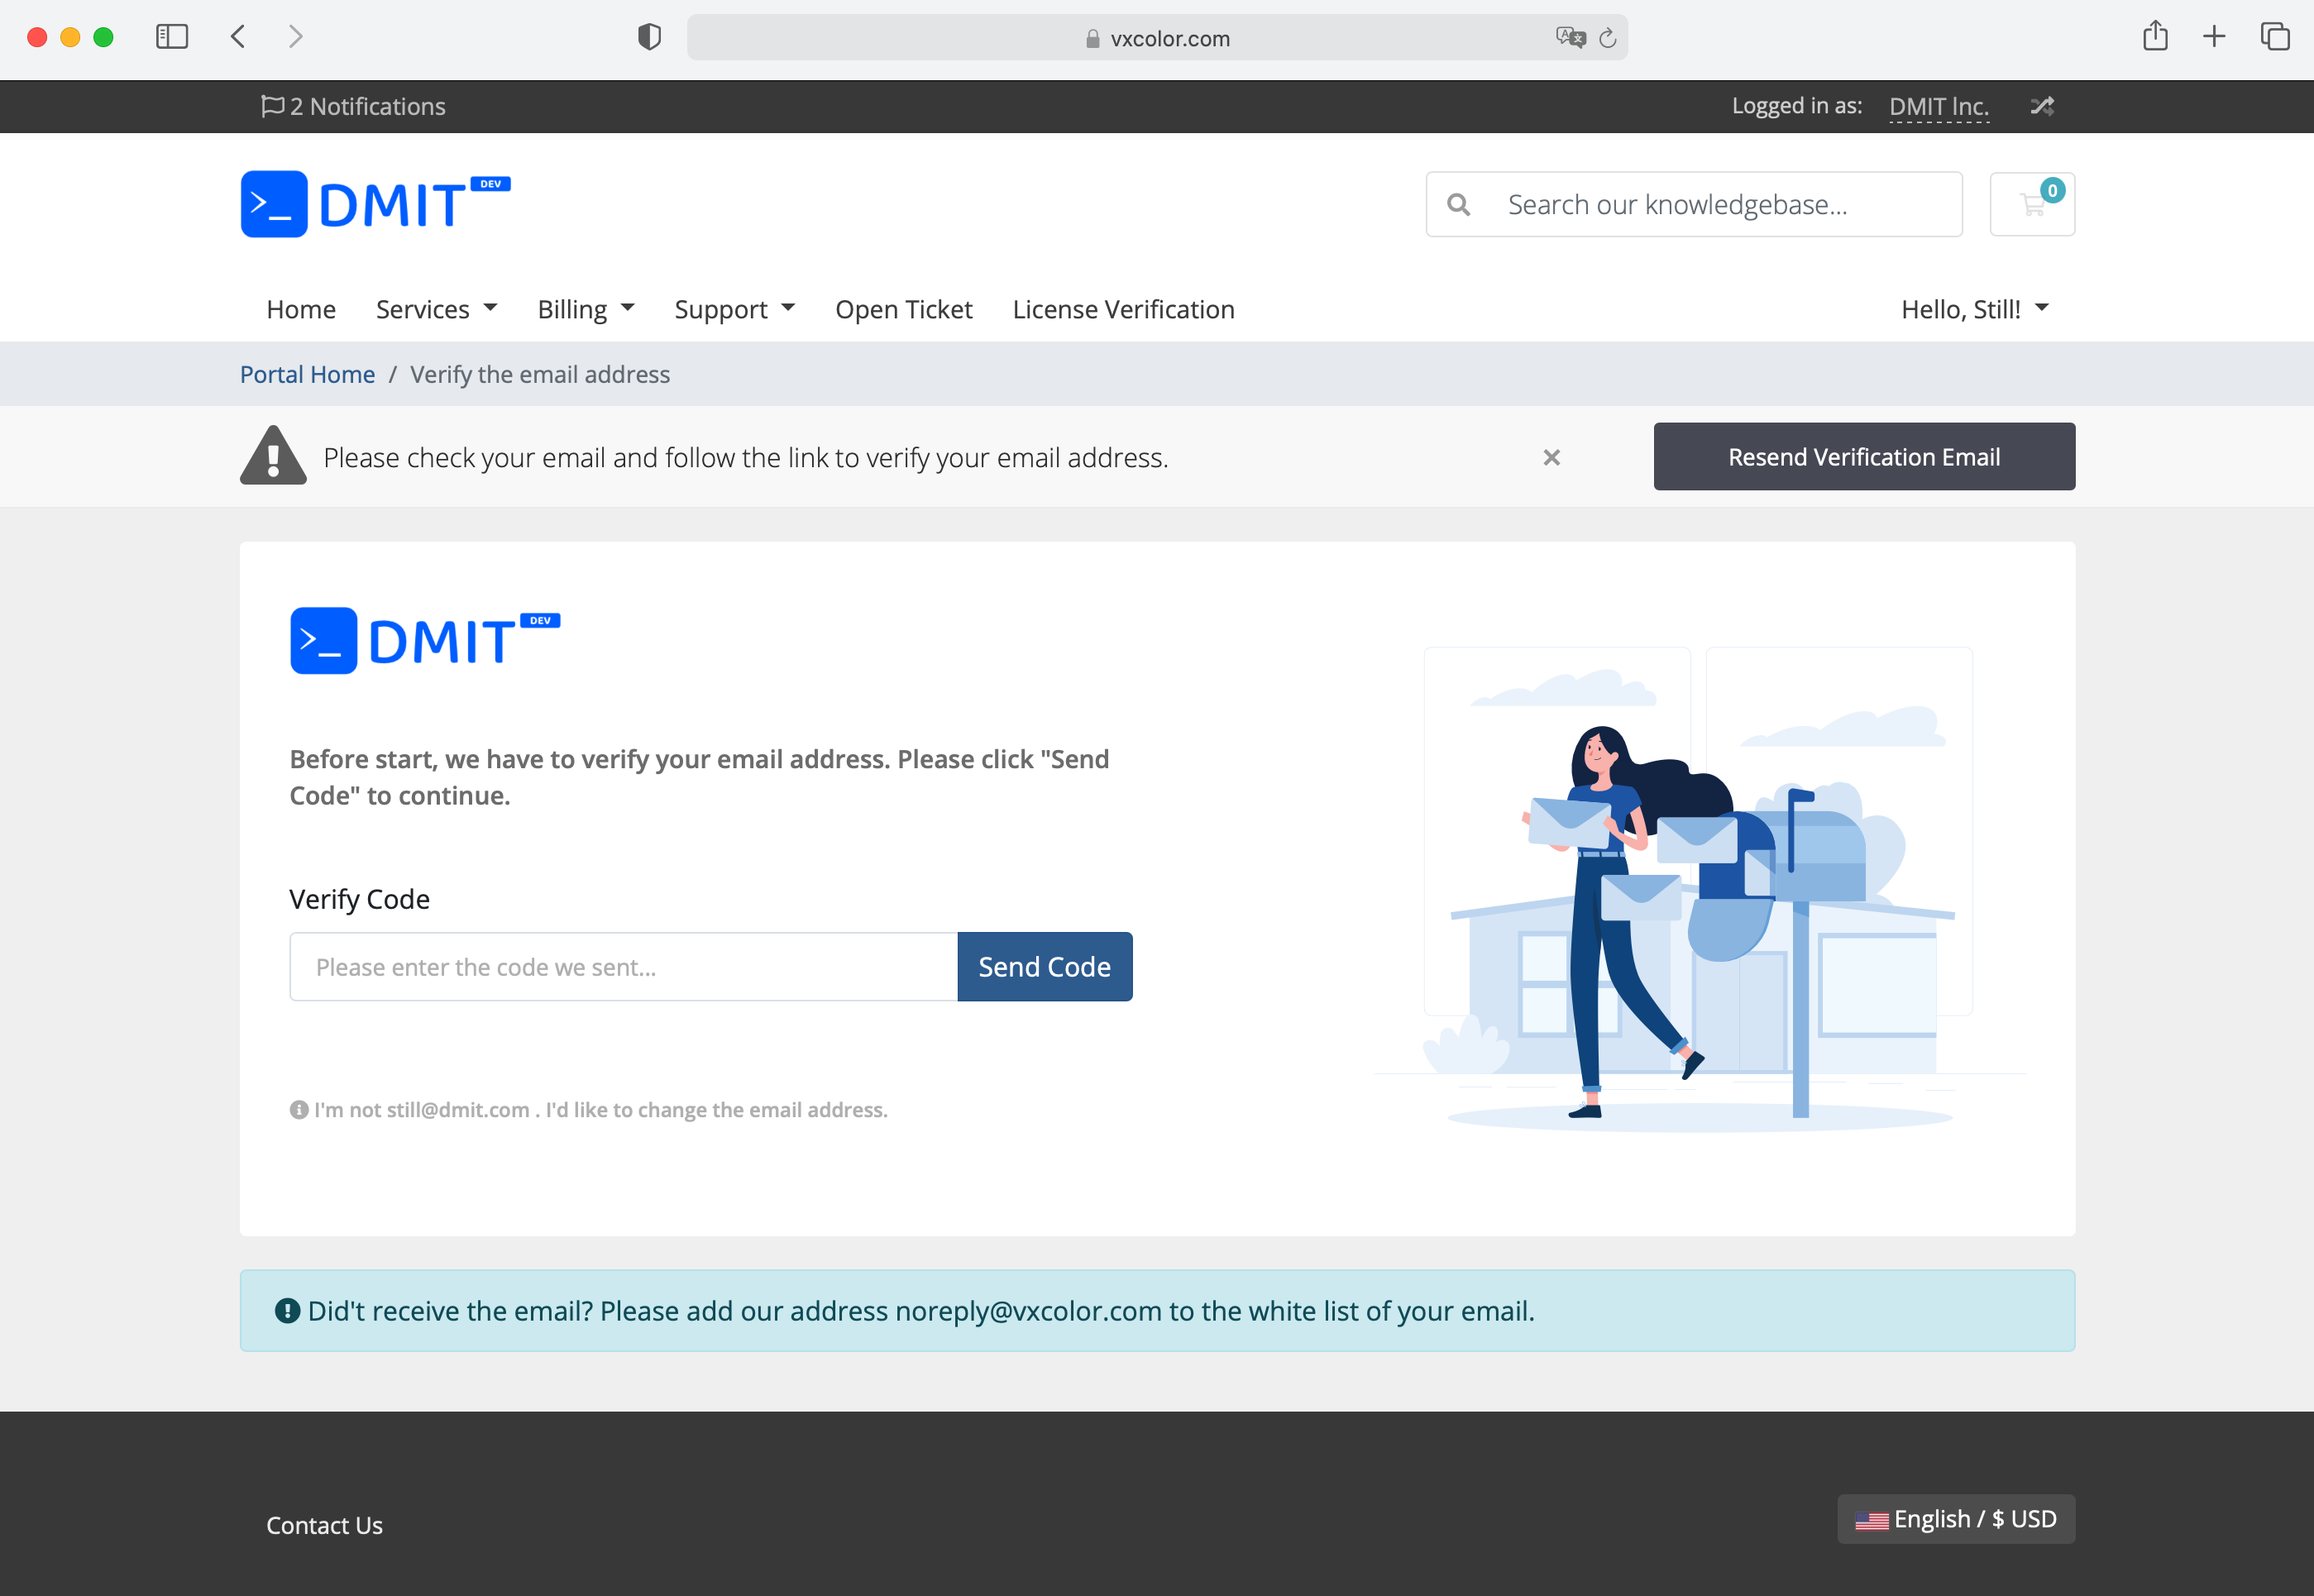Click the green fullscreen window button
Image resolution: width=2314 pixels, height=1596 pixels.
tap(103, 37)
